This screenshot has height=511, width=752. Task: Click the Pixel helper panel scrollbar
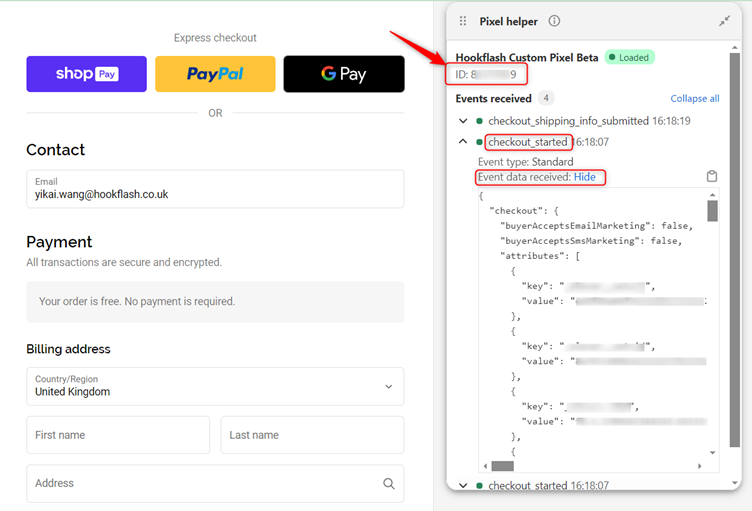(x=735, y=250)
